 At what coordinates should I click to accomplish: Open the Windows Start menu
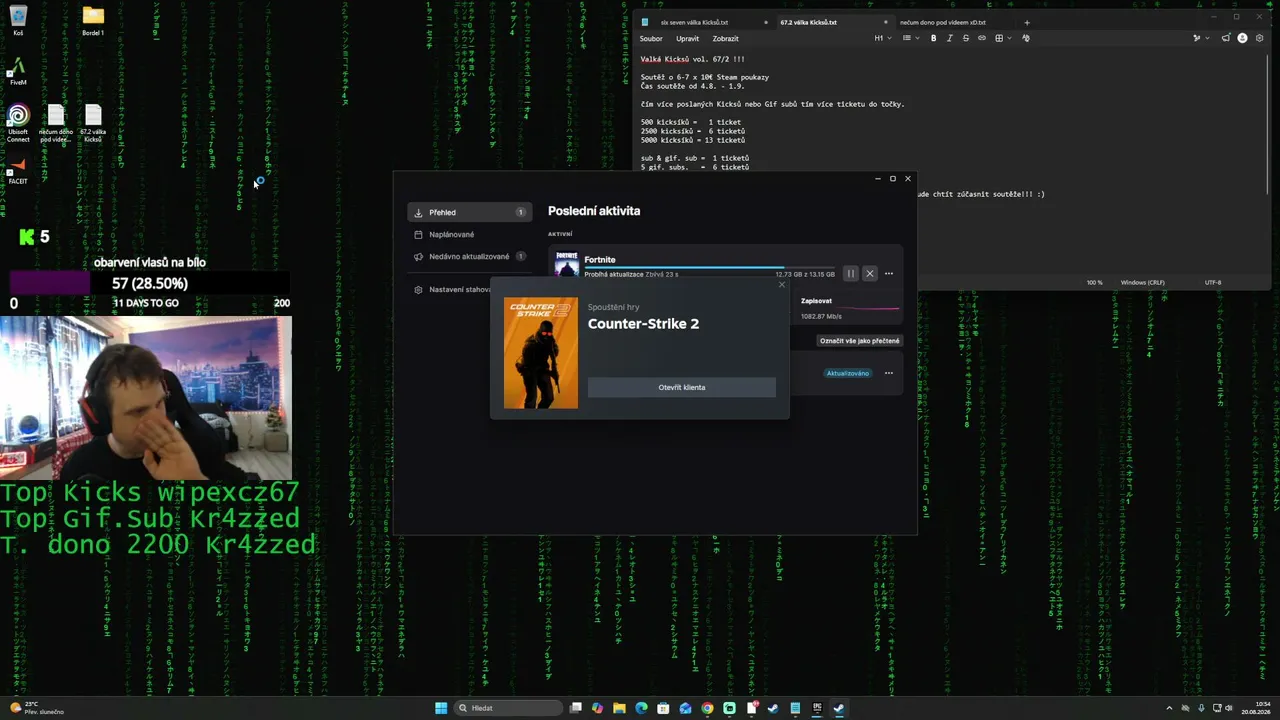[x=441, y=708]
